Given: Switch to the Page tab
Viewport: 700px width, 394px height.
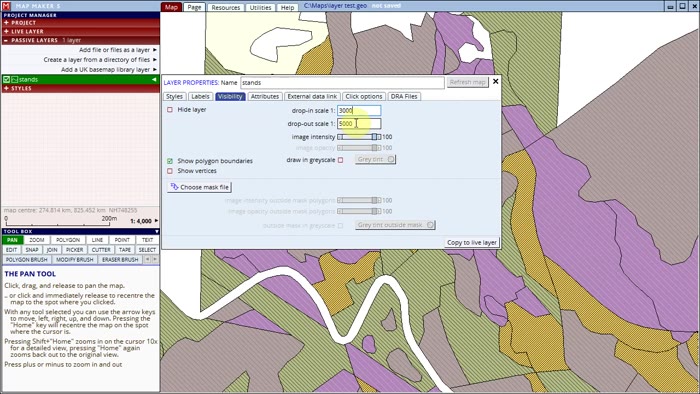Looking at the screenshot, I should click(194, 7).
